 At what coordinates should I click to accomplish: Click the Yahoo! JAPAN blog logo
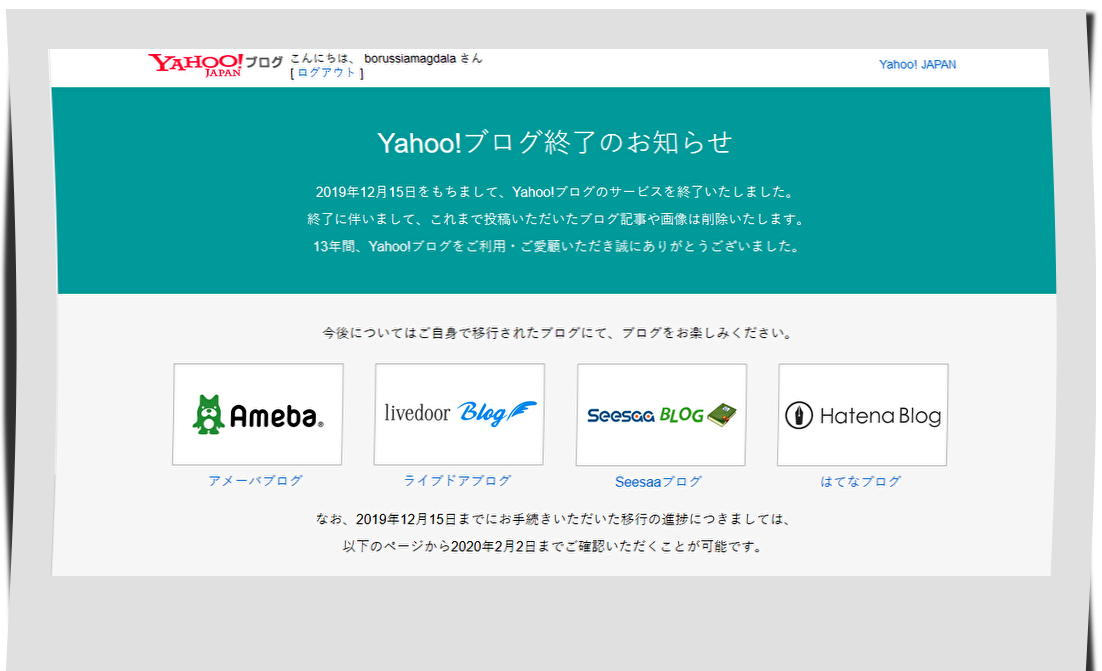(x=215, y=65)
